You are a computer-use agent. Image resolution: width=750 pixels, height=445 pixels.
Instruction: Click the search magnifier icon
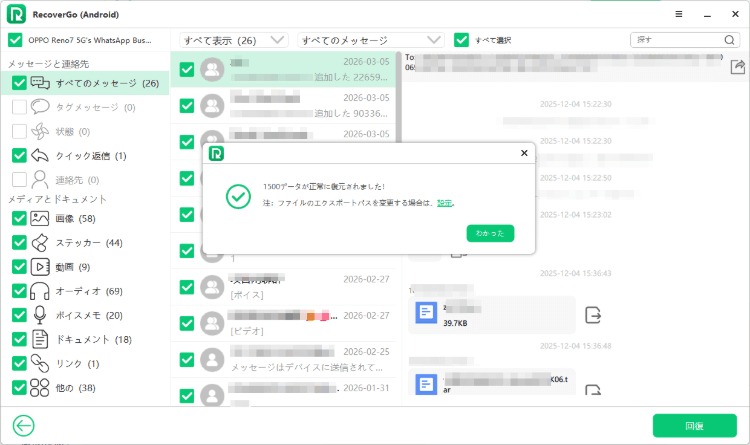[729, 40]
